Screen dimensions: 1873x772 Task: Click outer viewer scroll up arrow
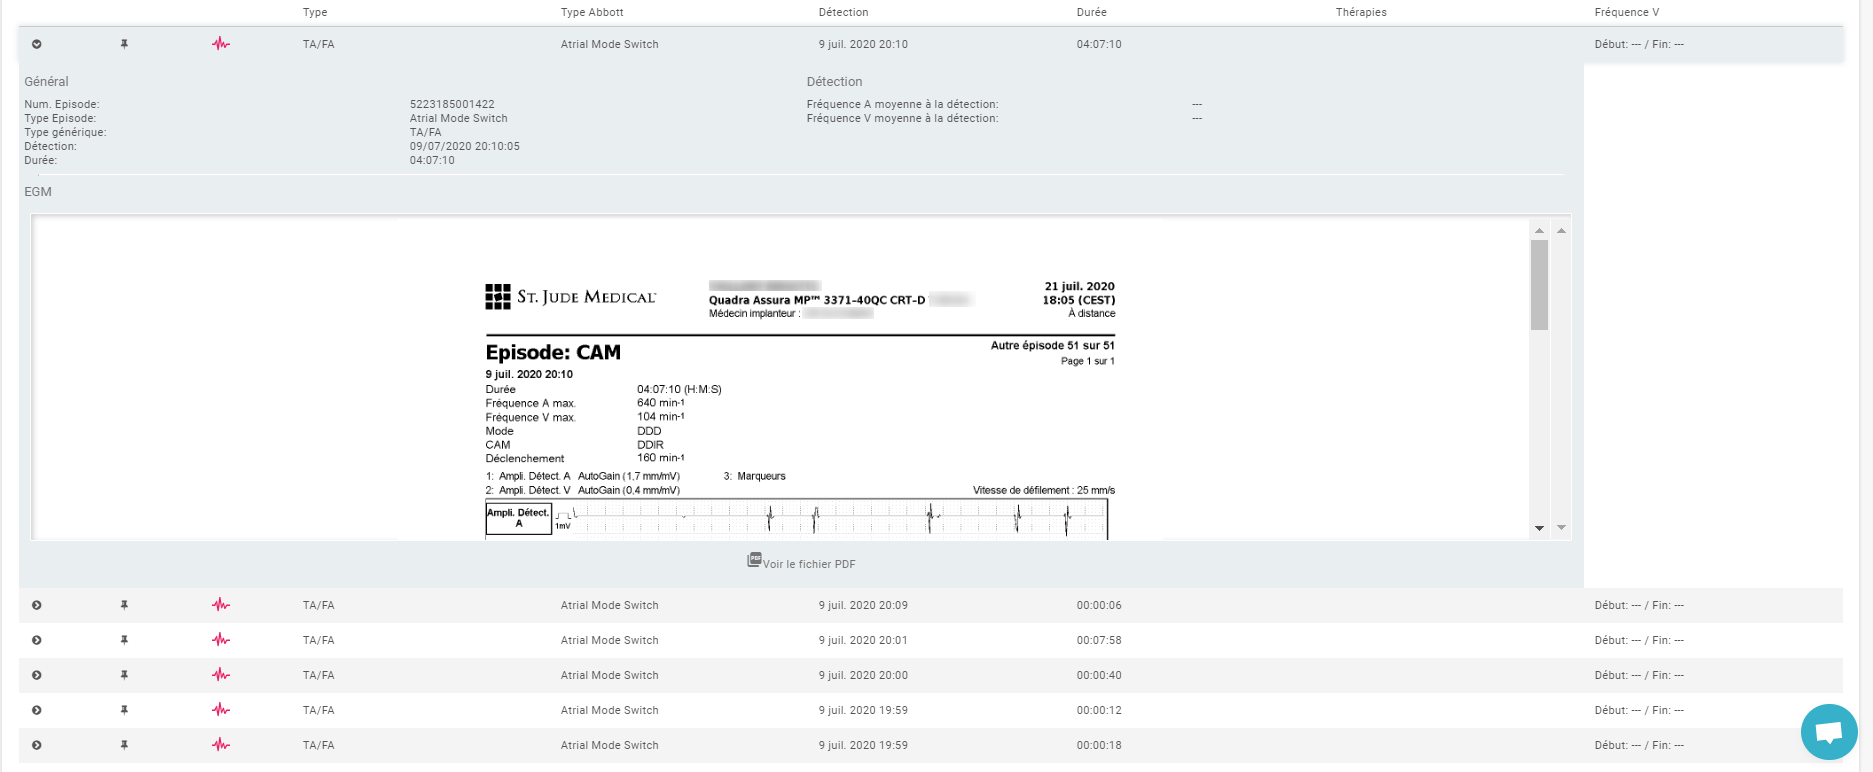tap(1561, 231)
